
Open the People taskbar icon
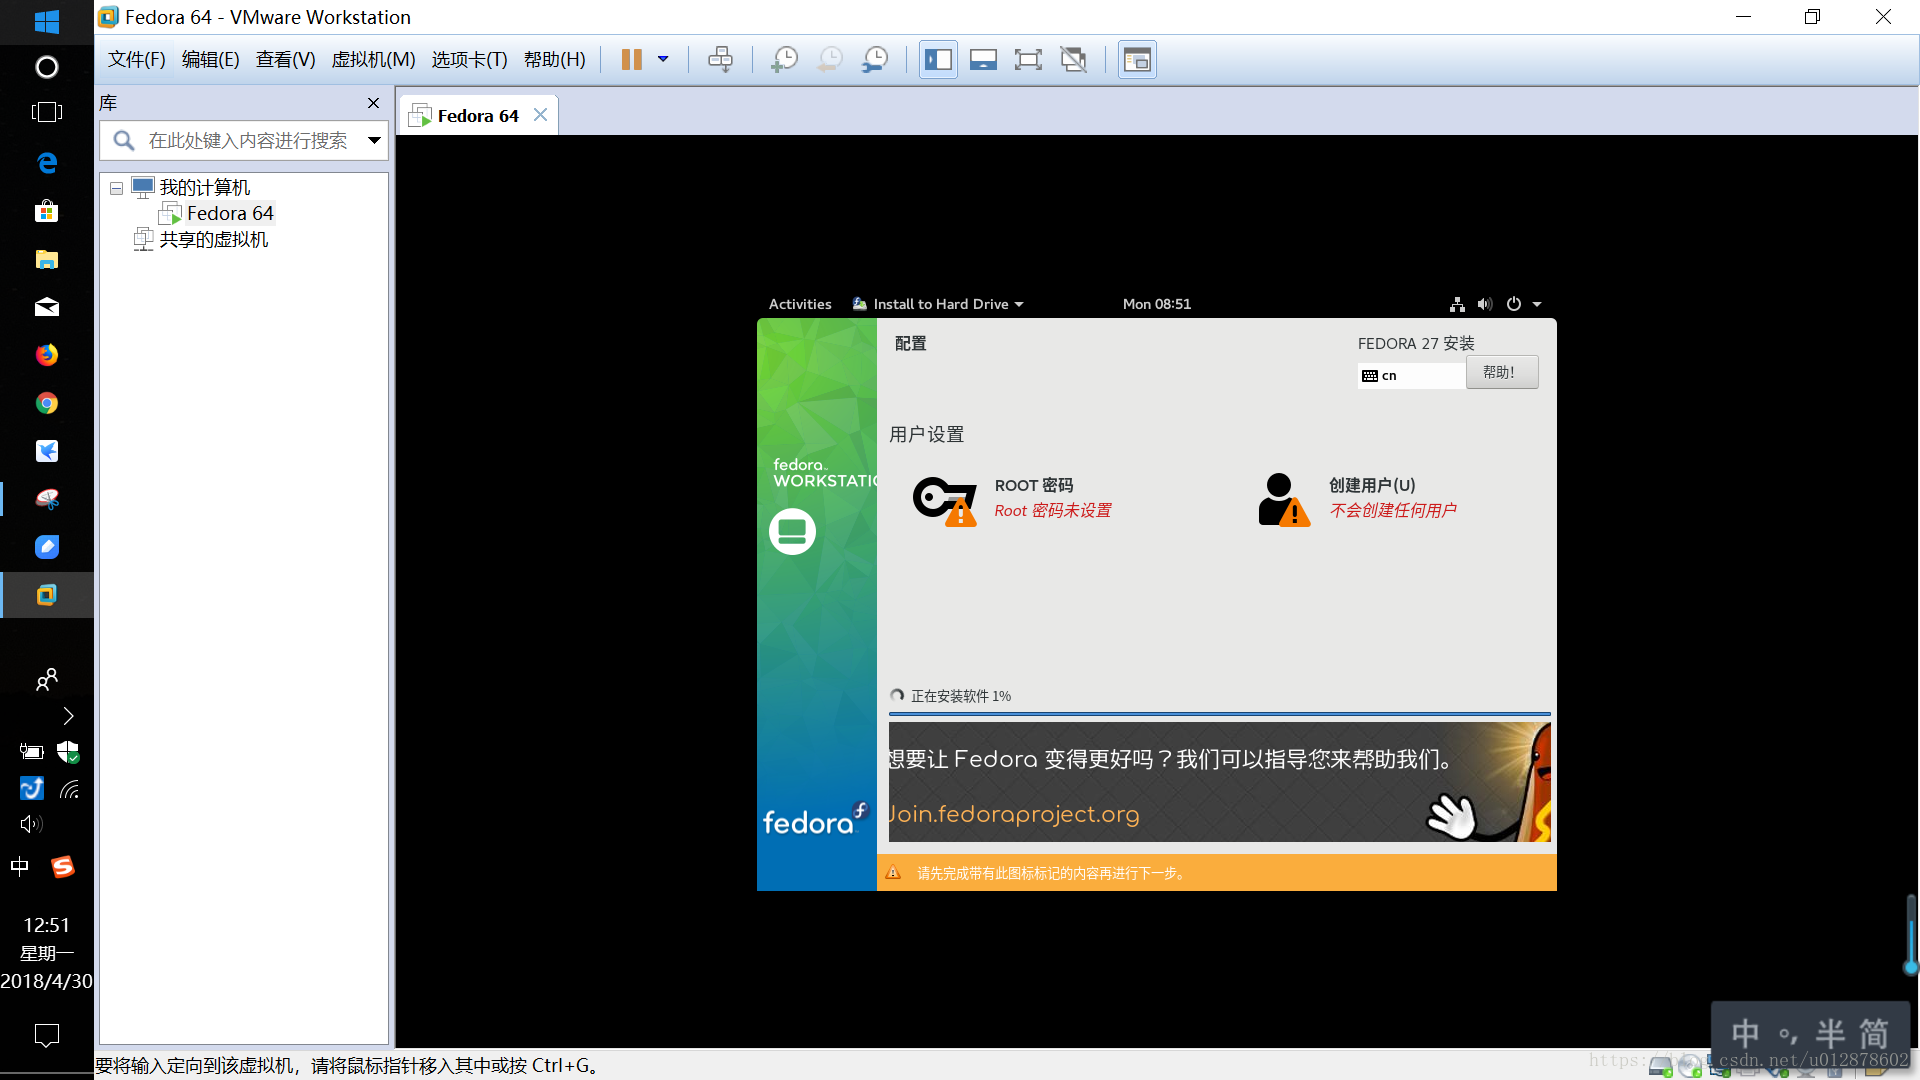click(46, 680)
